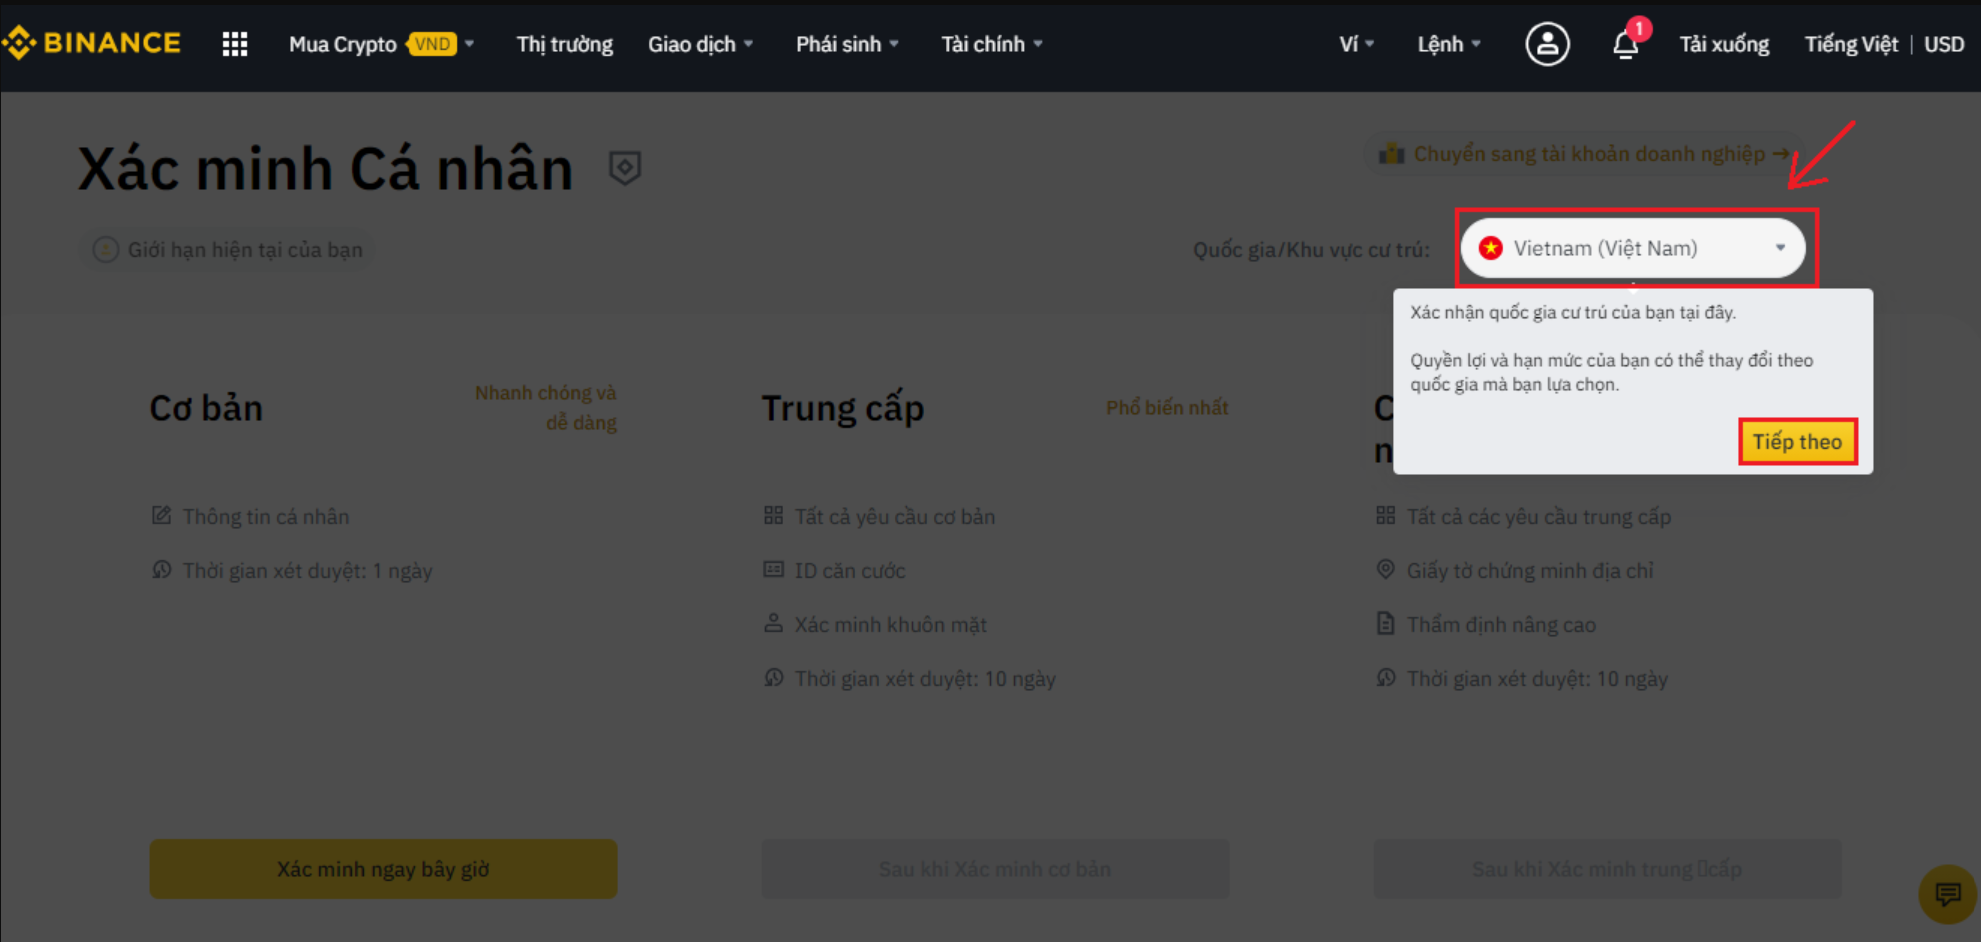The width and height of the screenshot is (1981, 942).
Task: Click the Thời gian xét duyệt: 10 ngày text under Trung cấp
Action: click(x=925, y=679)
